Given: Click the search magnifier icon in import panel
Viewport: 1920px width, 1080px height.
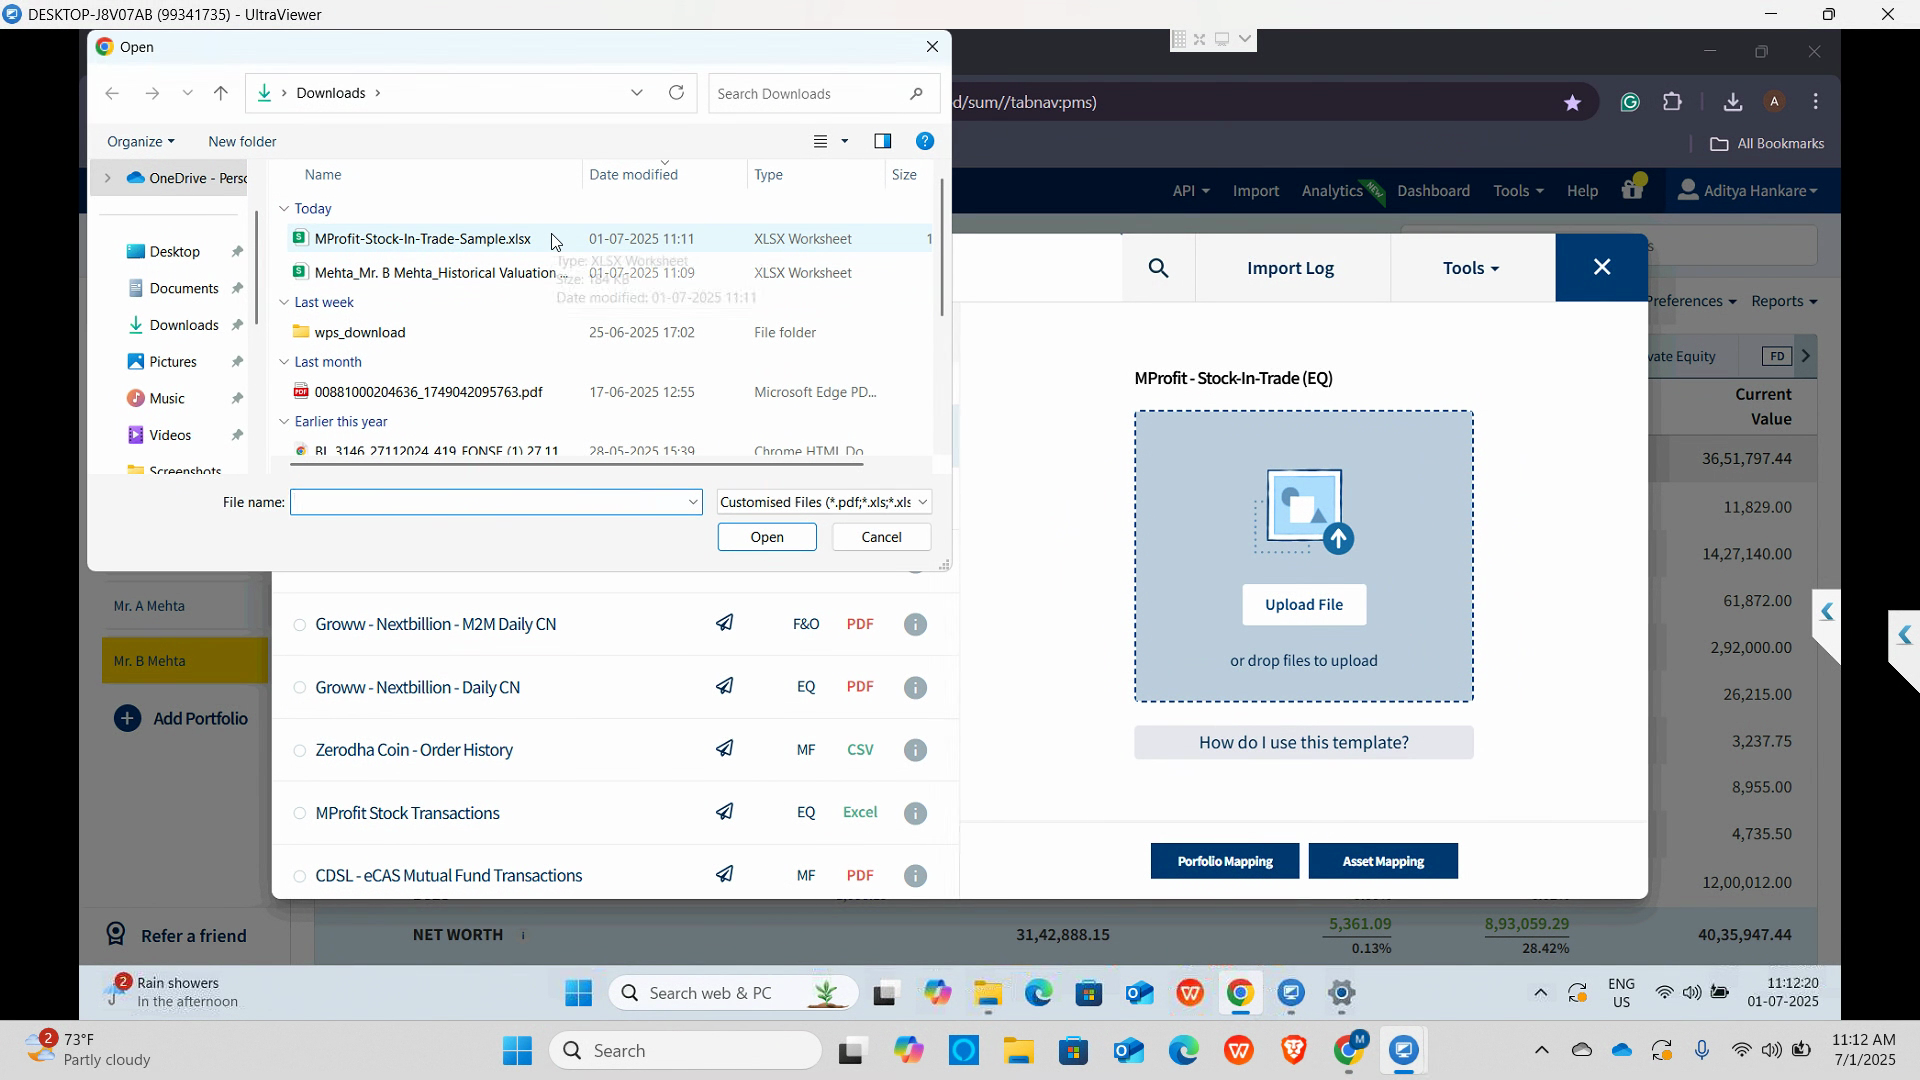Looking at the screenshot, I should [x=1158, y=268].
